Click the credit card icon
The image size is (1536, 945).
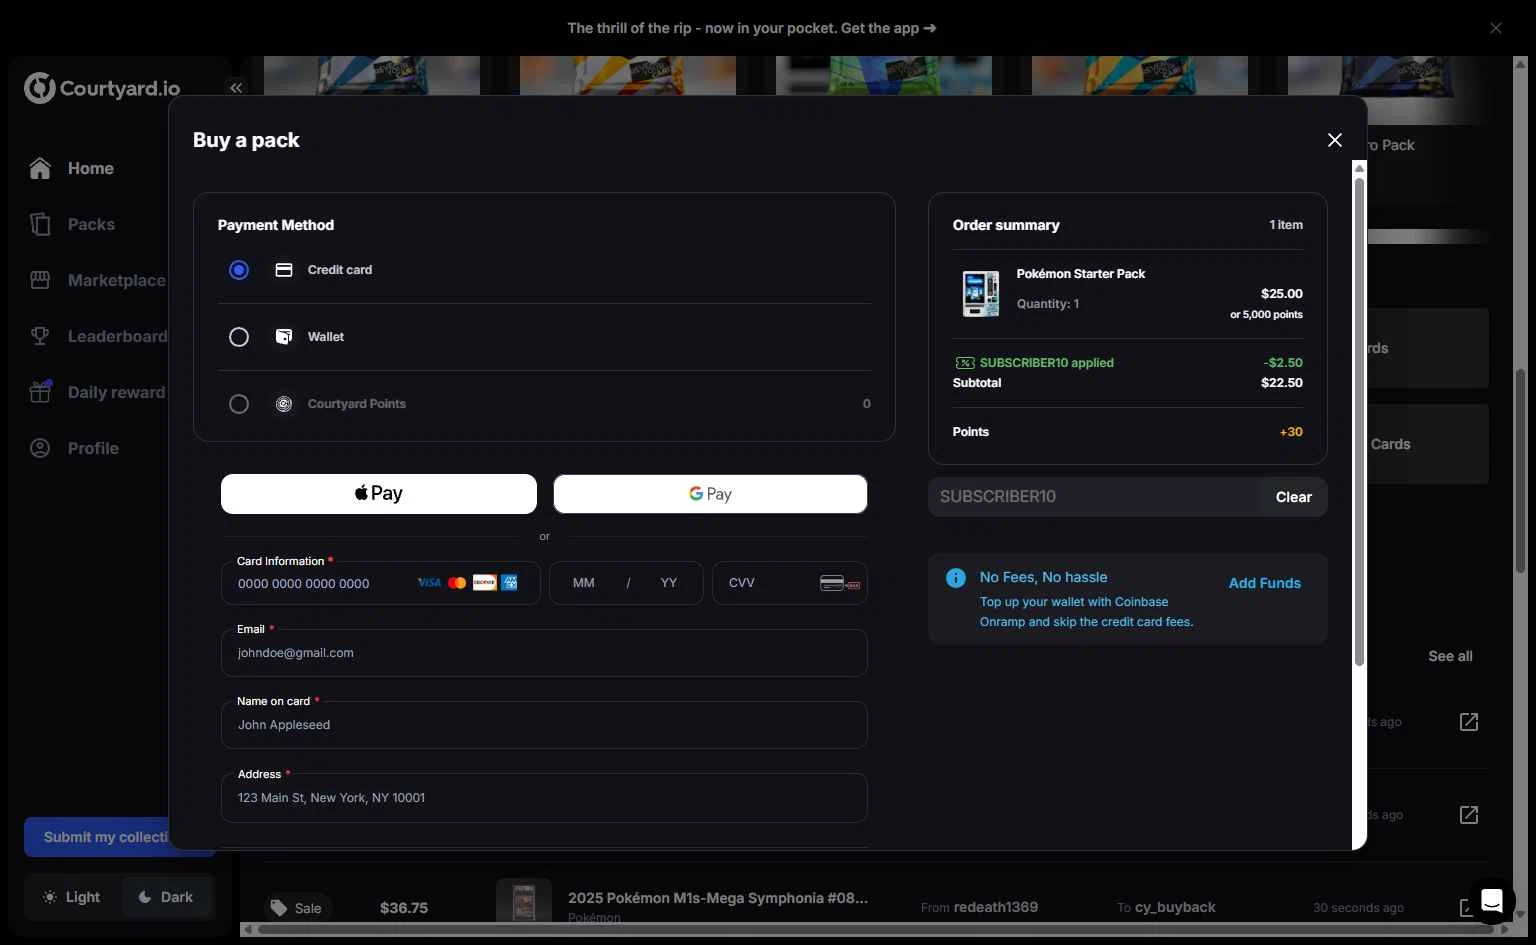[284, 270]
